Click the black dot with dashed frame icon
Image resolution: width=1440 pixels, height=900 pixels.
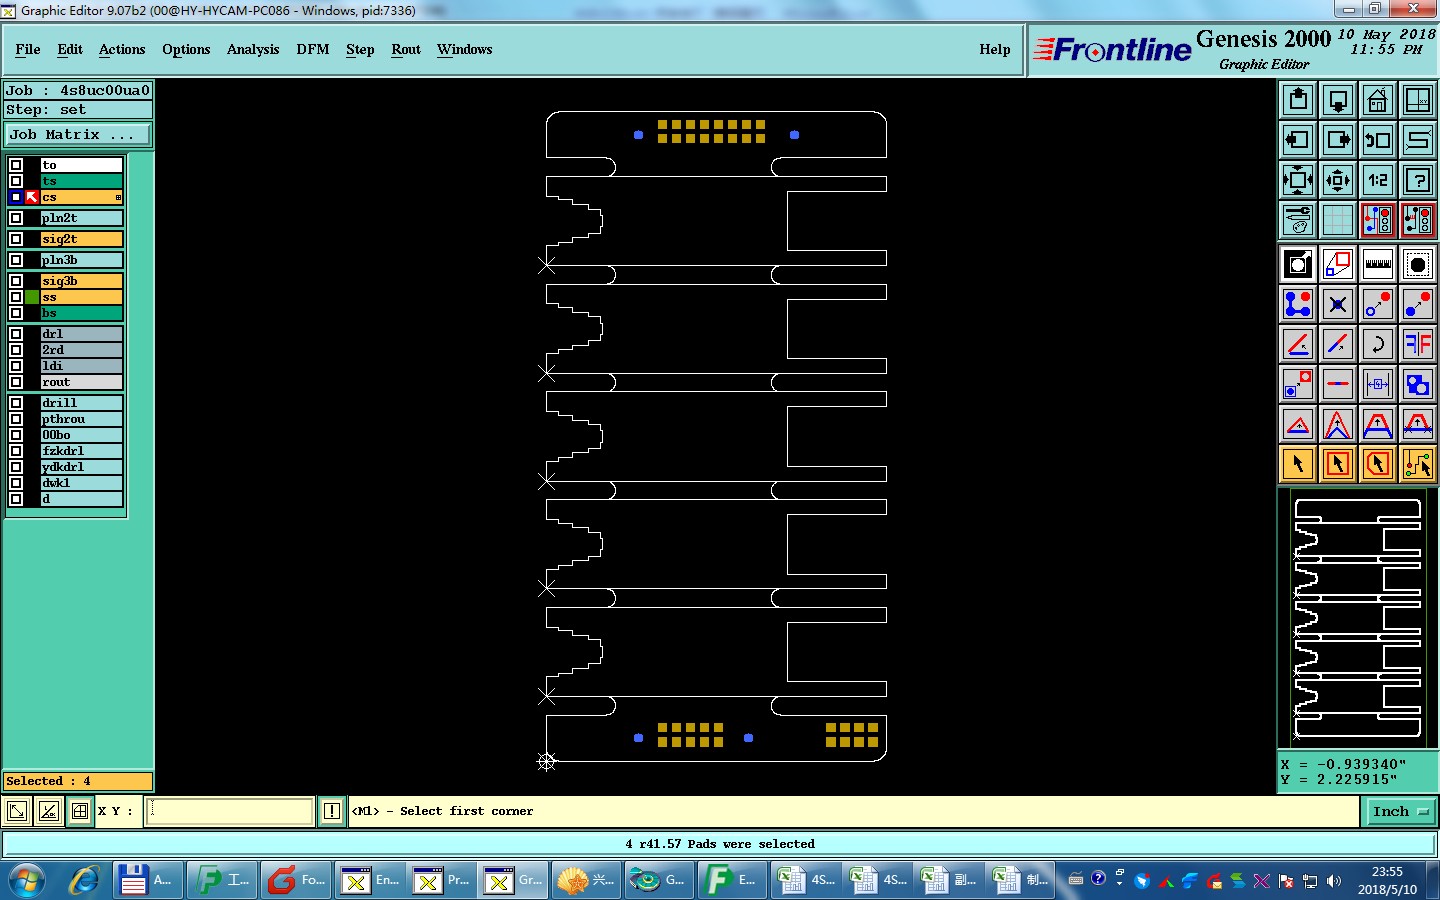[x=1418, y=264]
